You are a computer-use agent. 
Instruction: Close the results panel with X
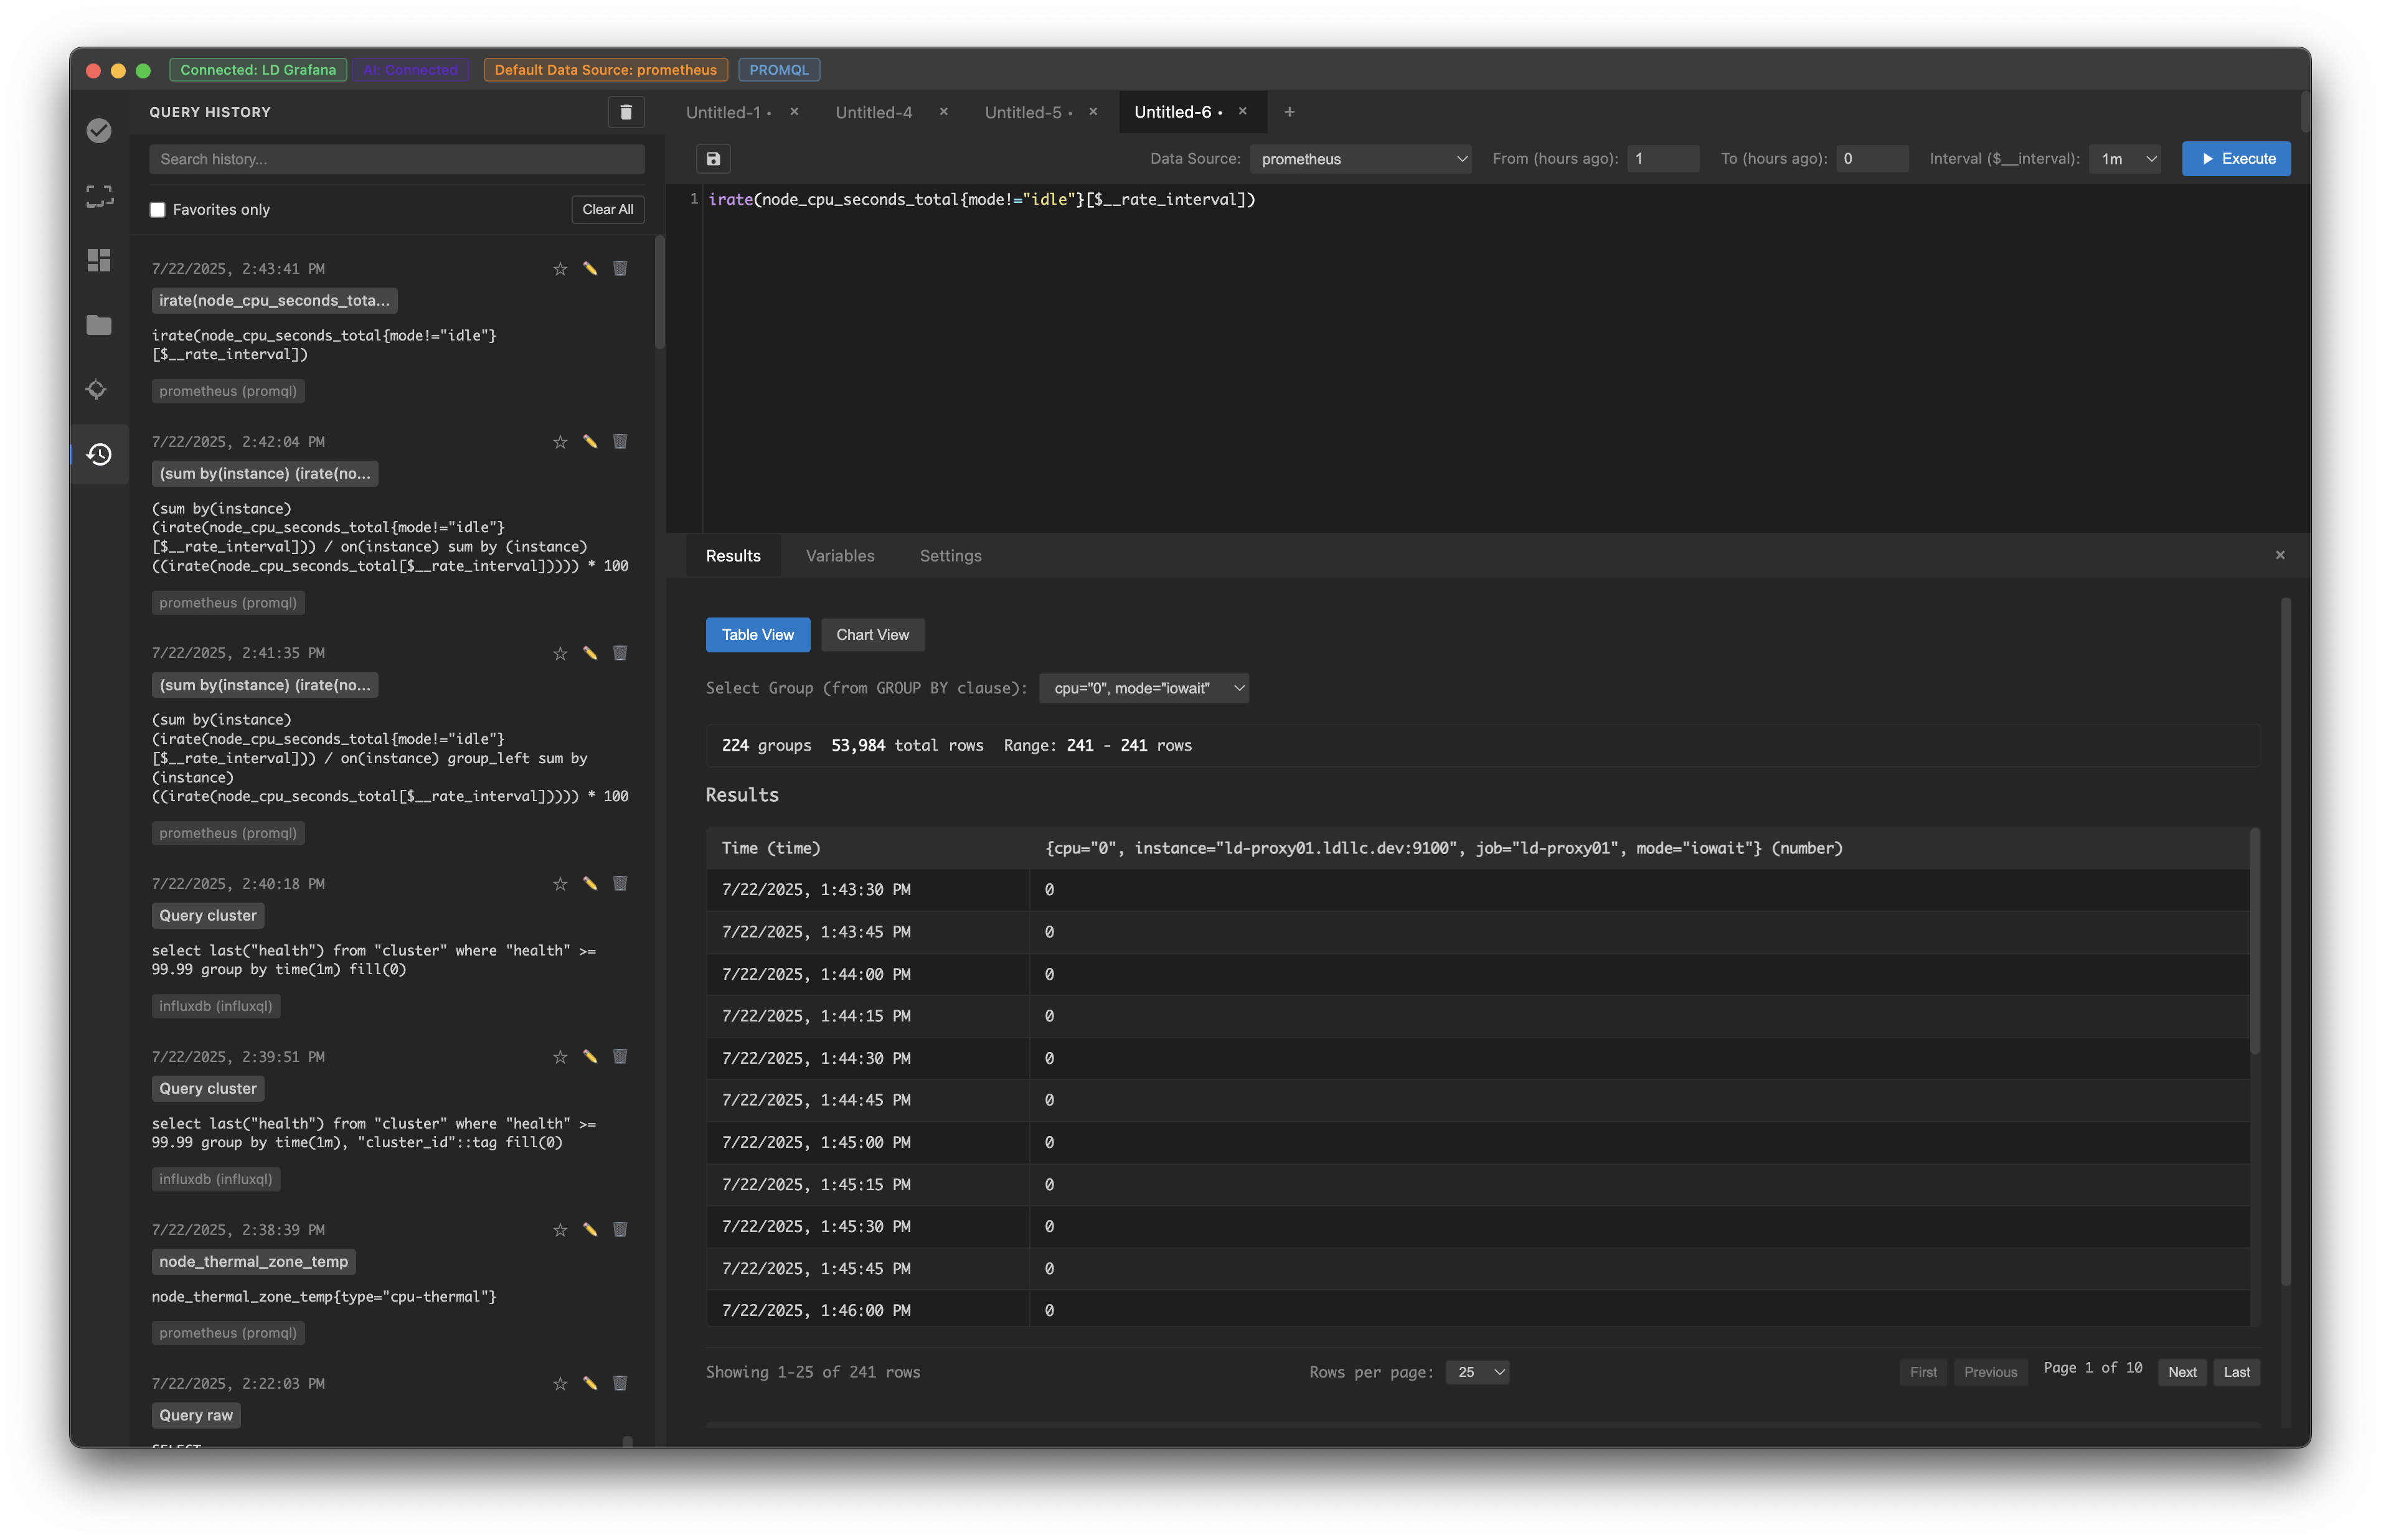click(x=2280, y=555)
